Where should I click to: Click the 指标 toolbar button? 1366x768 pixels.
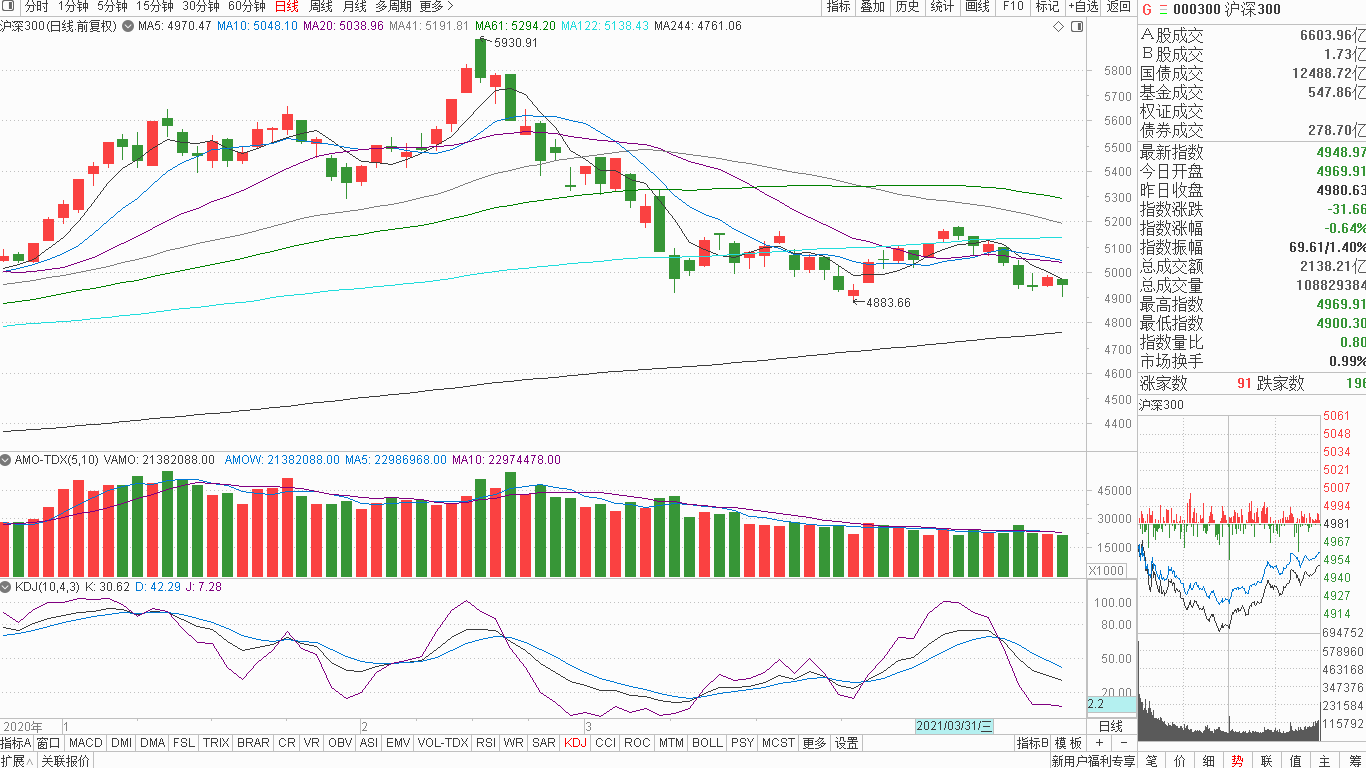838,7
